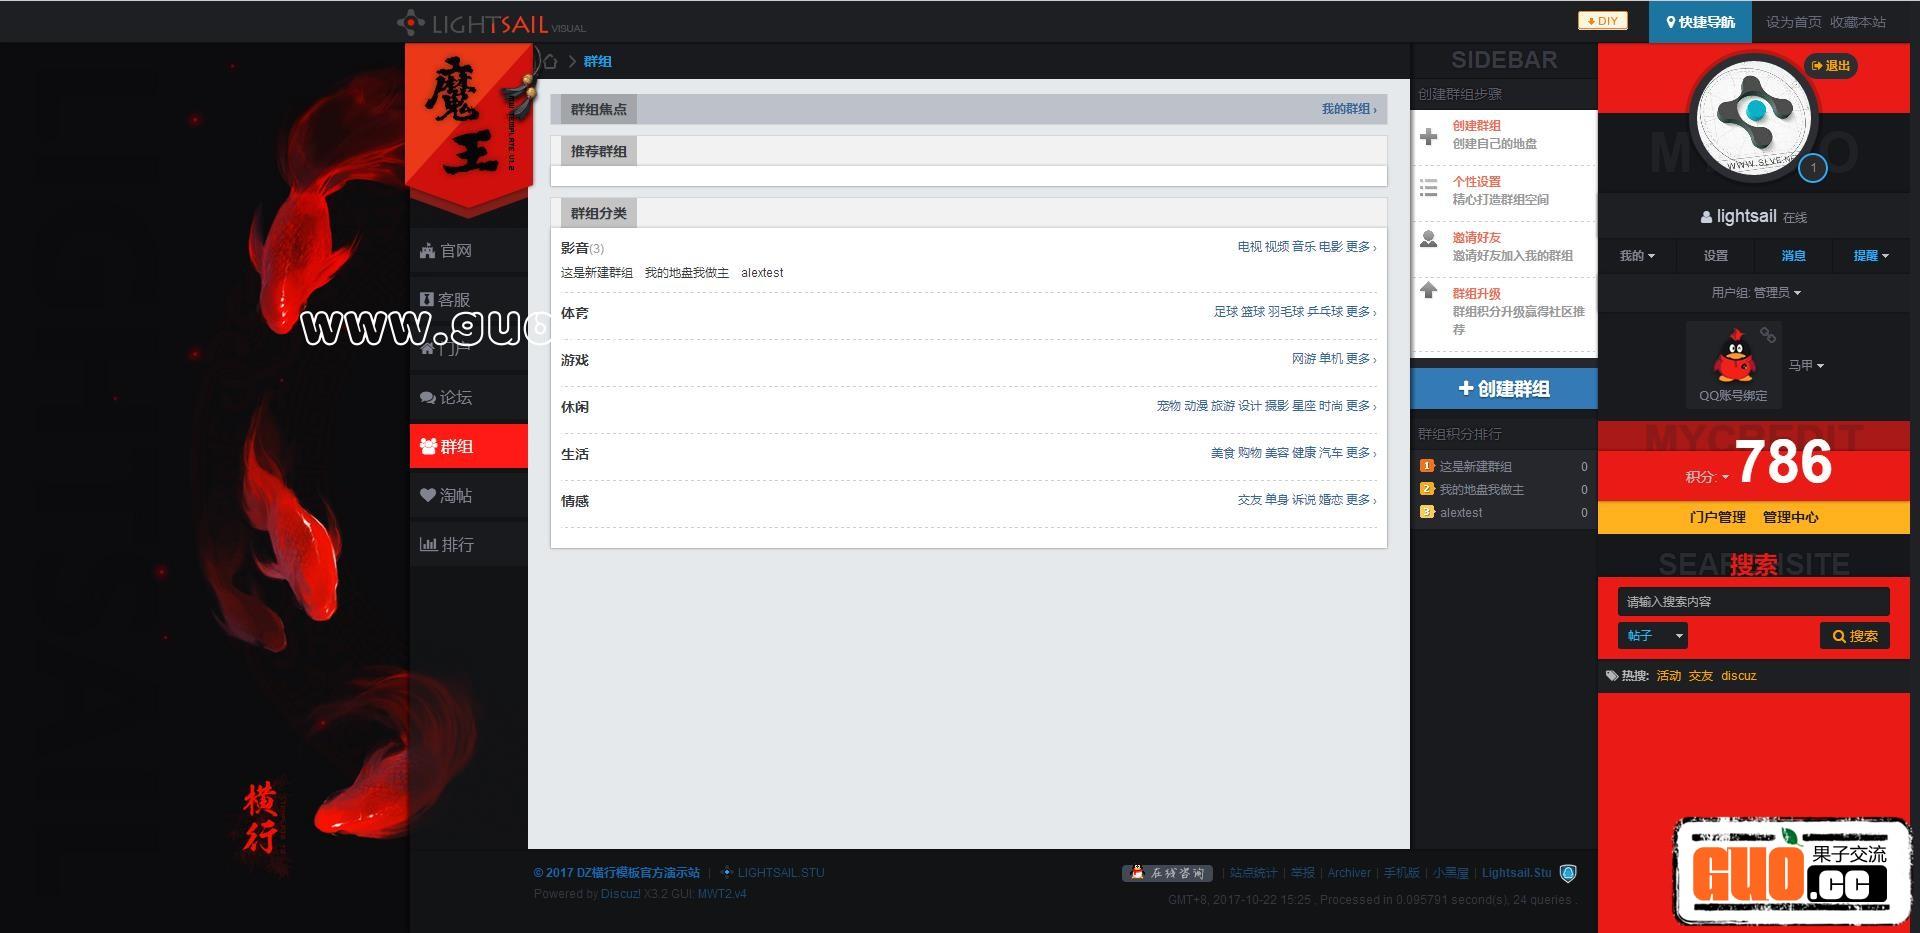Click the 搜索 search button
1920x933 pixels.
tap(1854, 636)
